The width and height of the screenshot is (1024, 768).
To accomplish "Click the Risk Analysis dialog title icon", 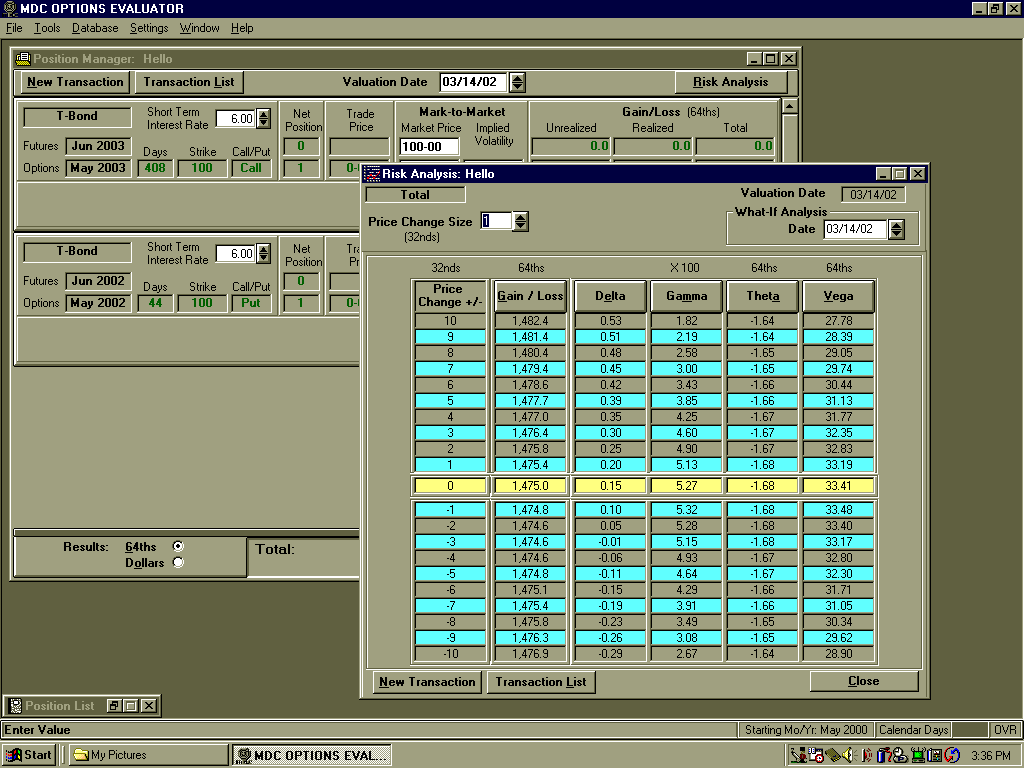I will tap(372, 174).
